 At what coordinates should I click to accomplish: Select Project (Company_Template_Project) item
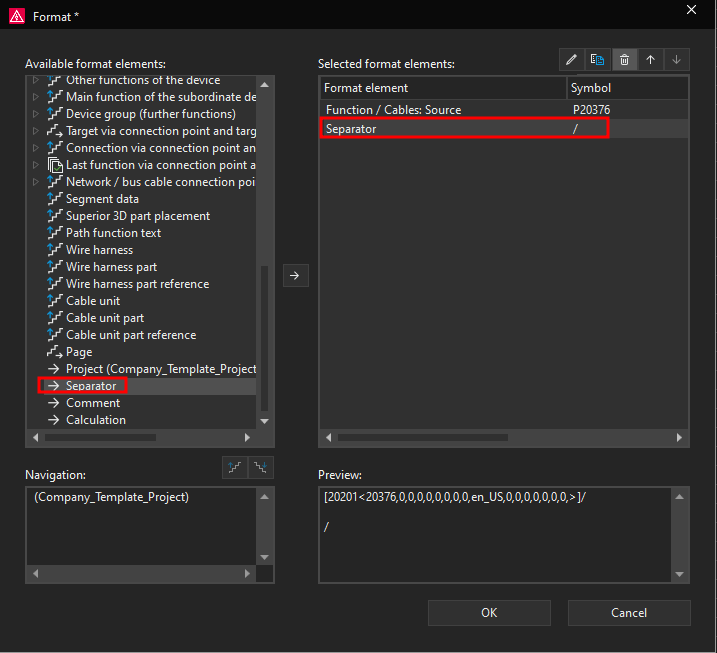point(161,369)
